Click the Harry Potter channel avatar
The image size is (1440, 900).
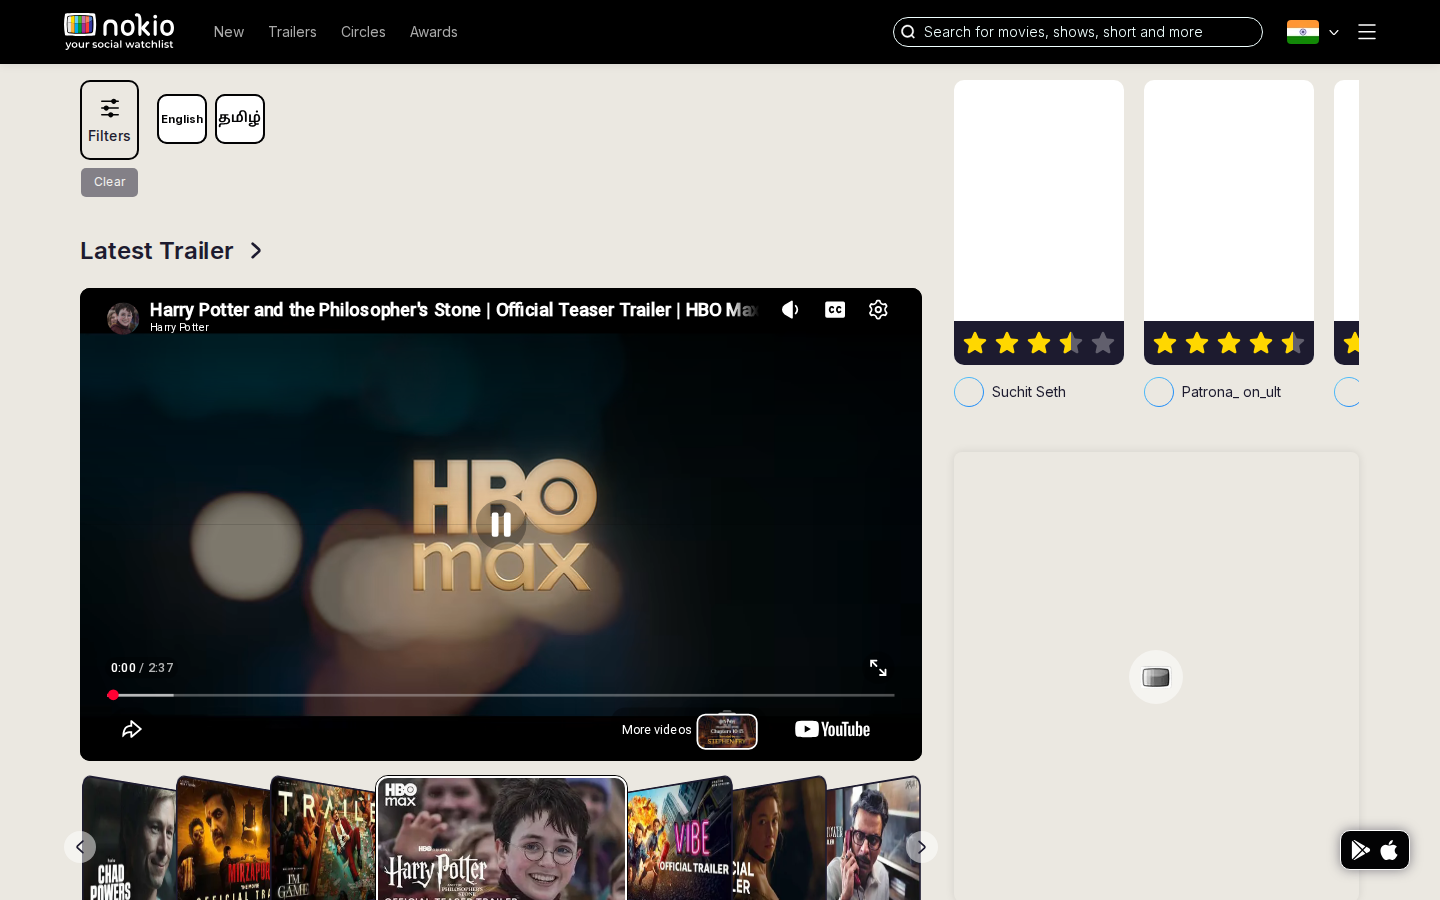point(123,318)
